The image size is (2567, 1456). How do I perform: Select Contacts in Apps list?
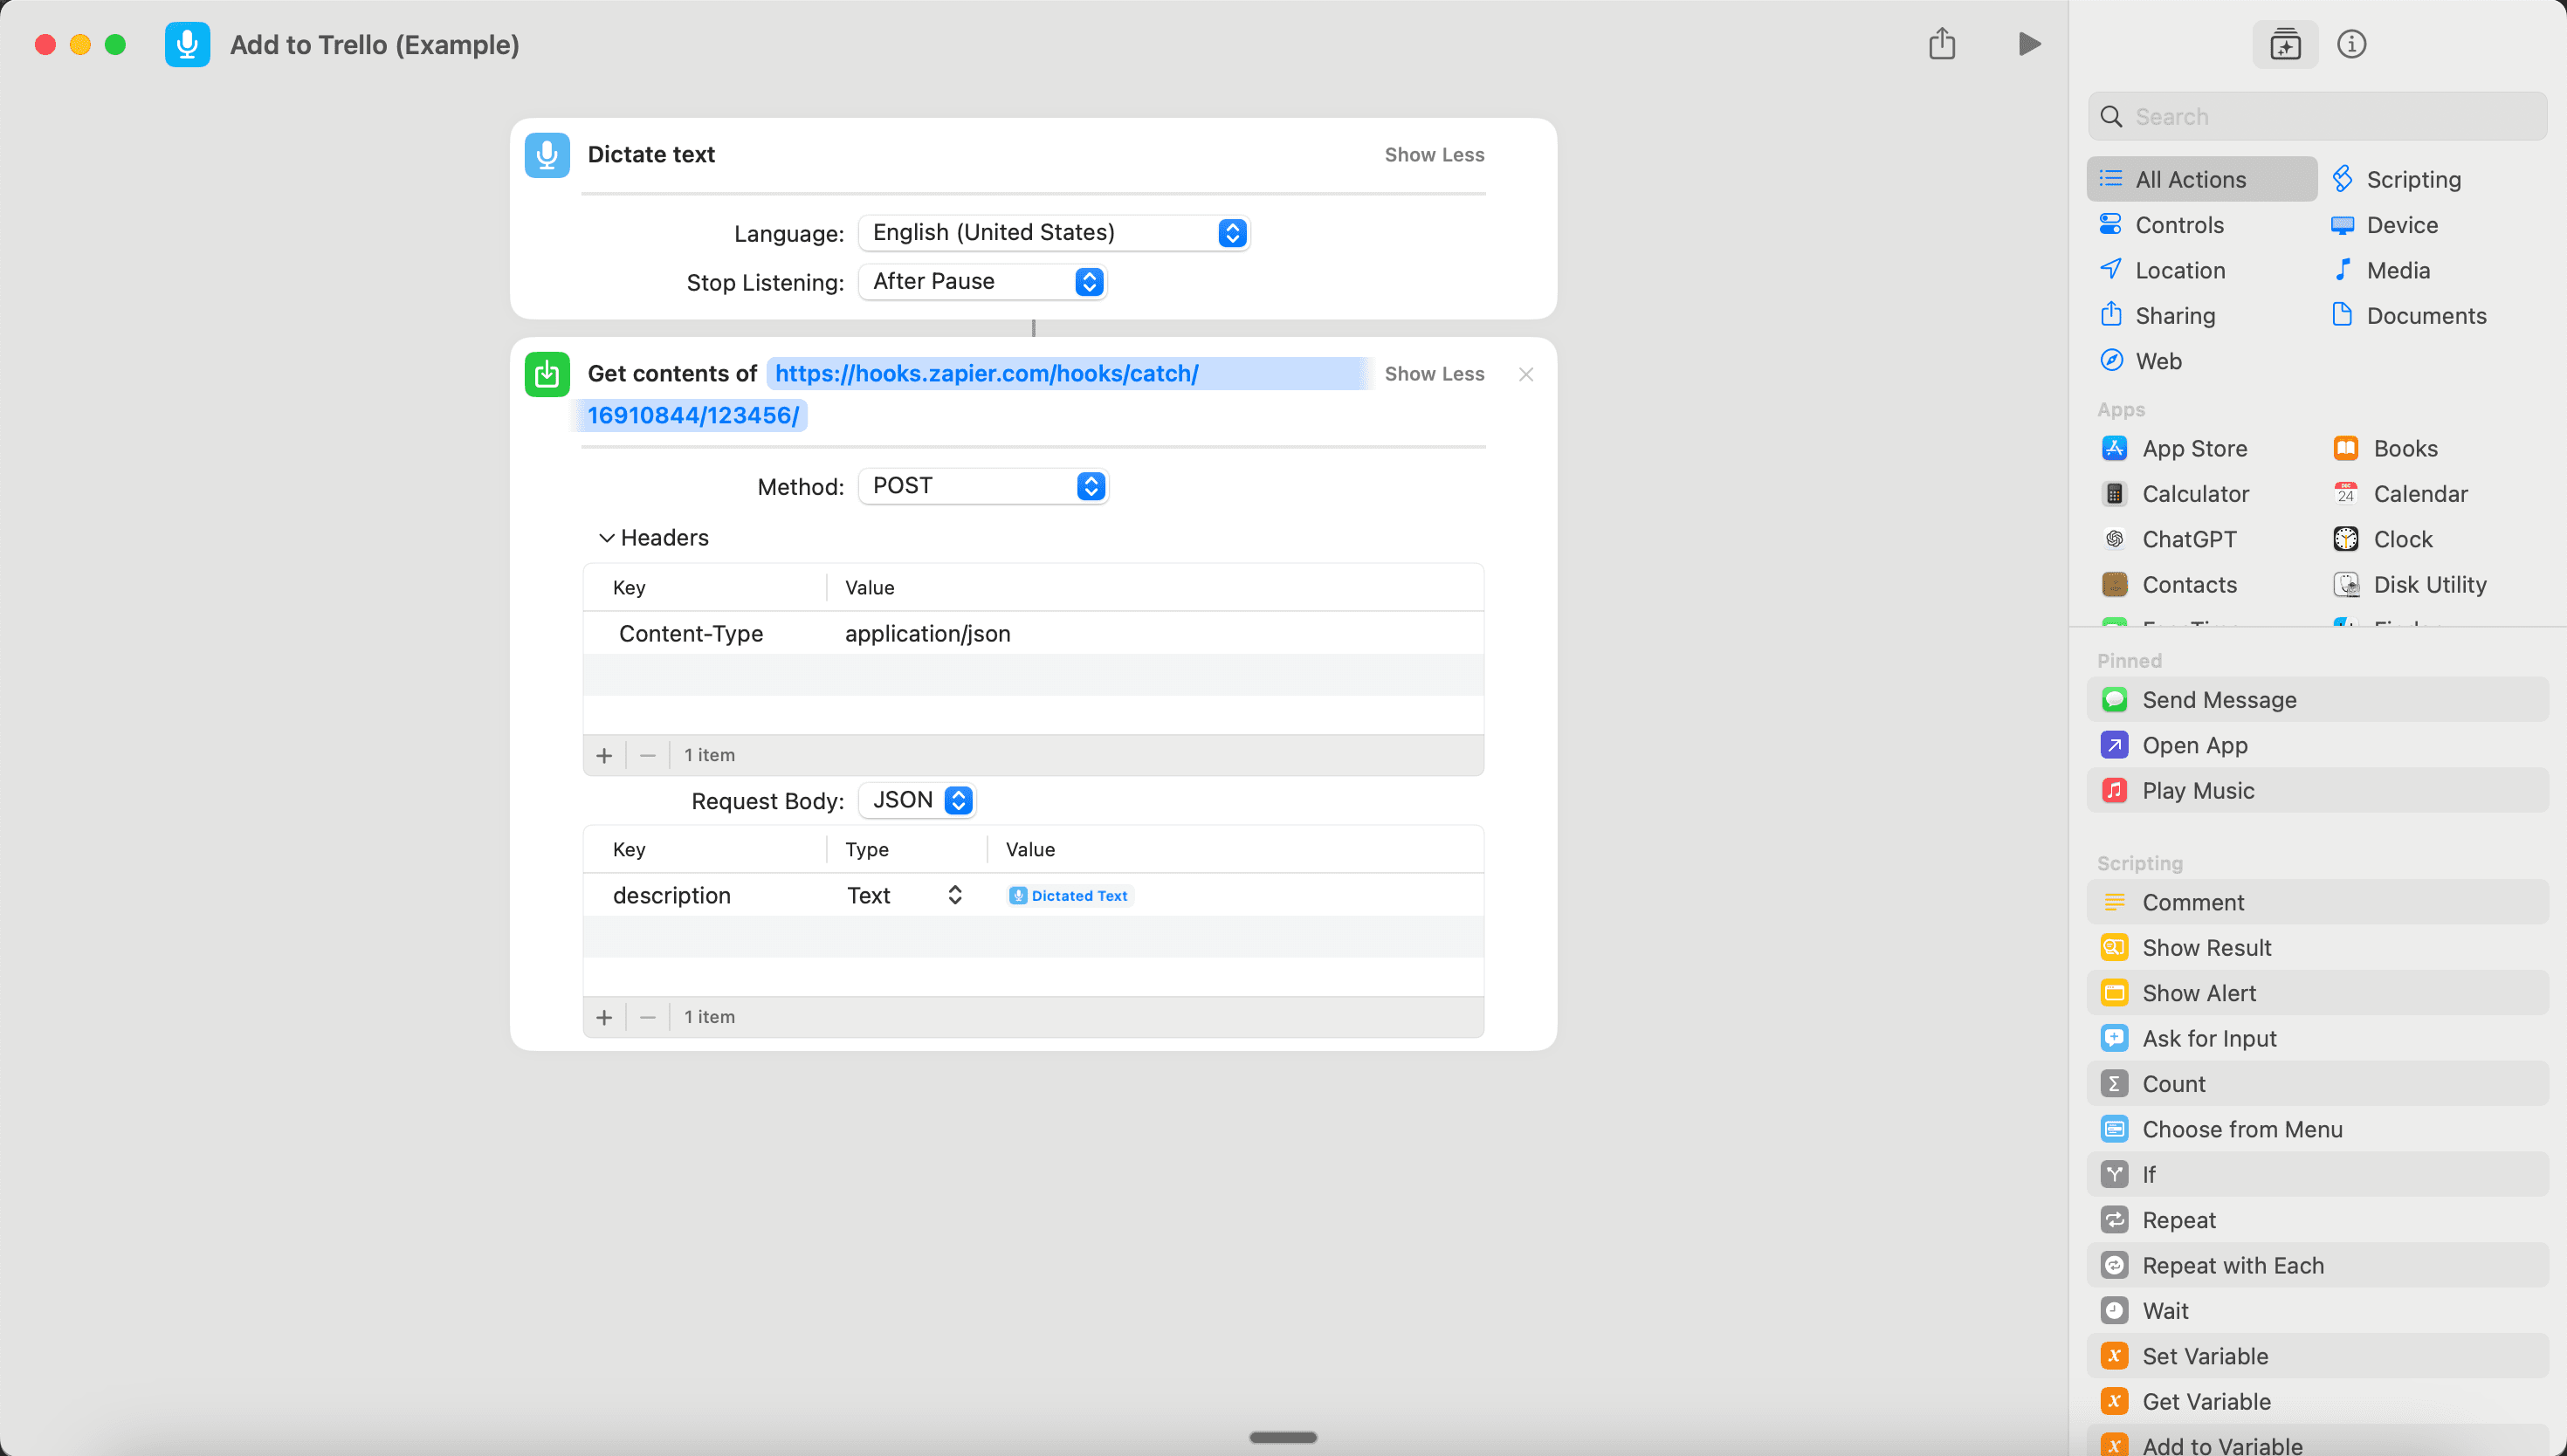[2169, 584]
